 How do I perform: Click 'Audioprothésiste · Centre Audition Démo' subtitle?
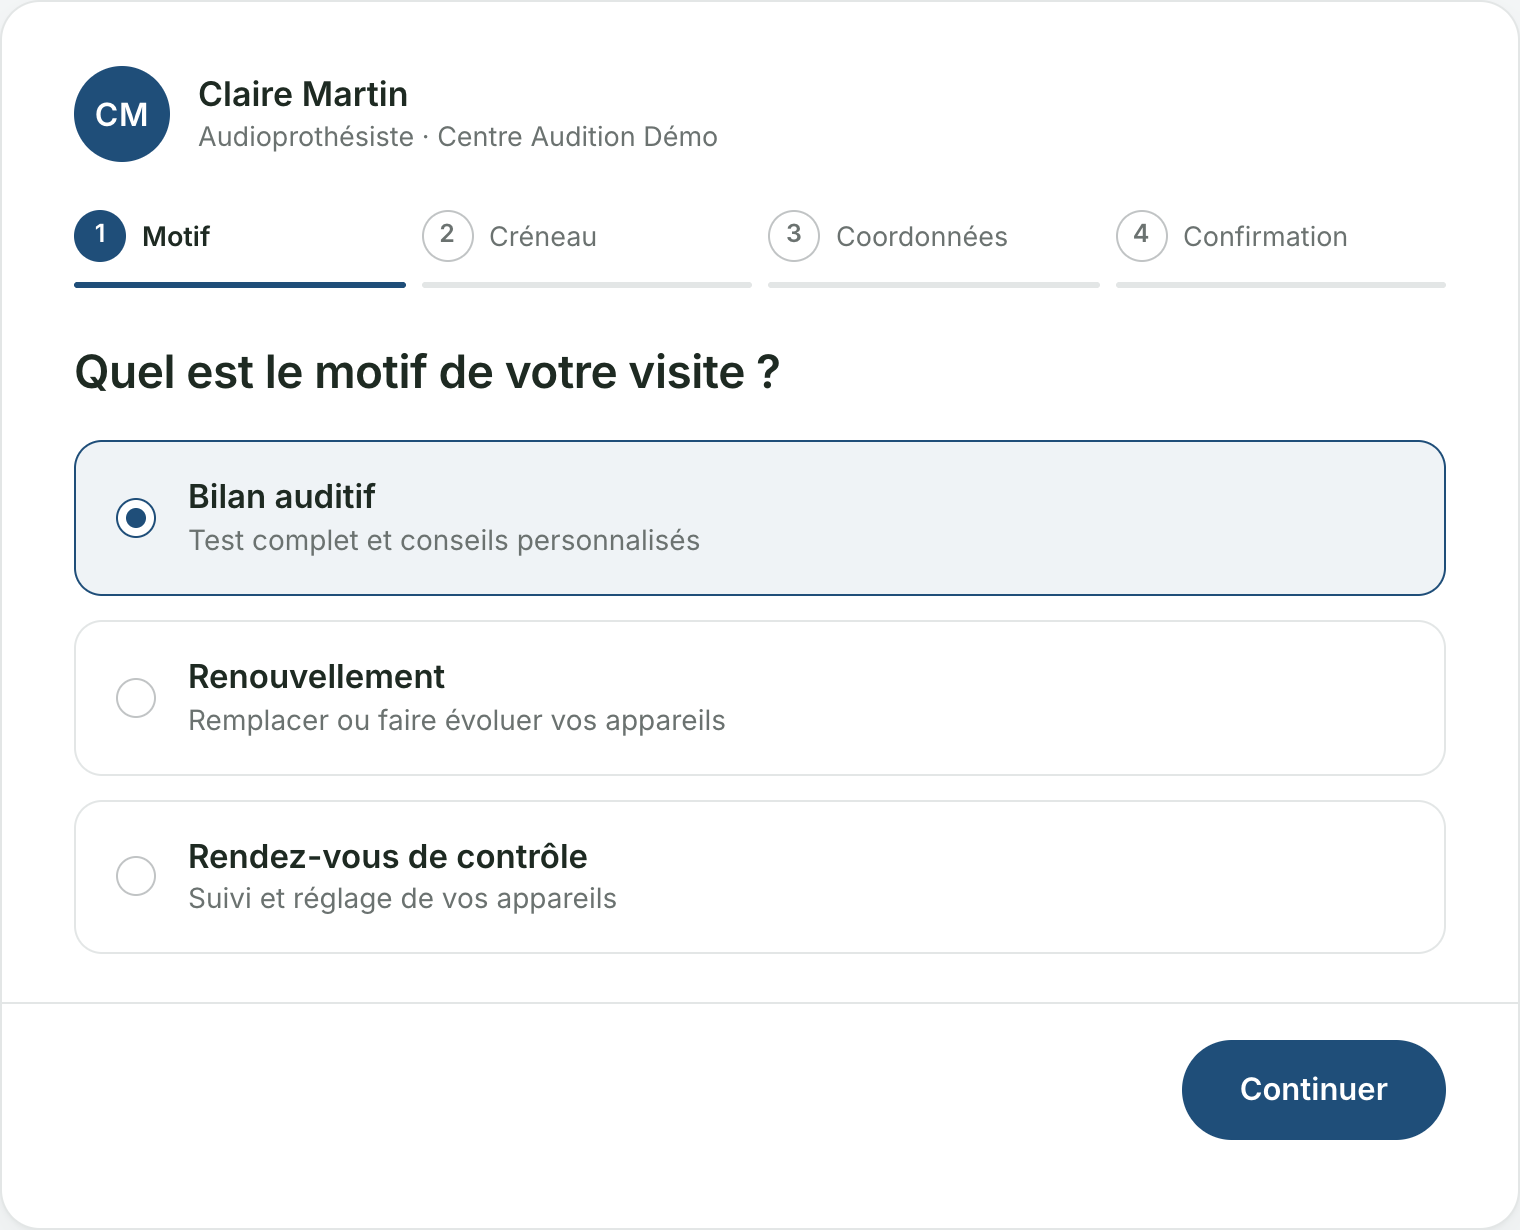click(458, 137)
